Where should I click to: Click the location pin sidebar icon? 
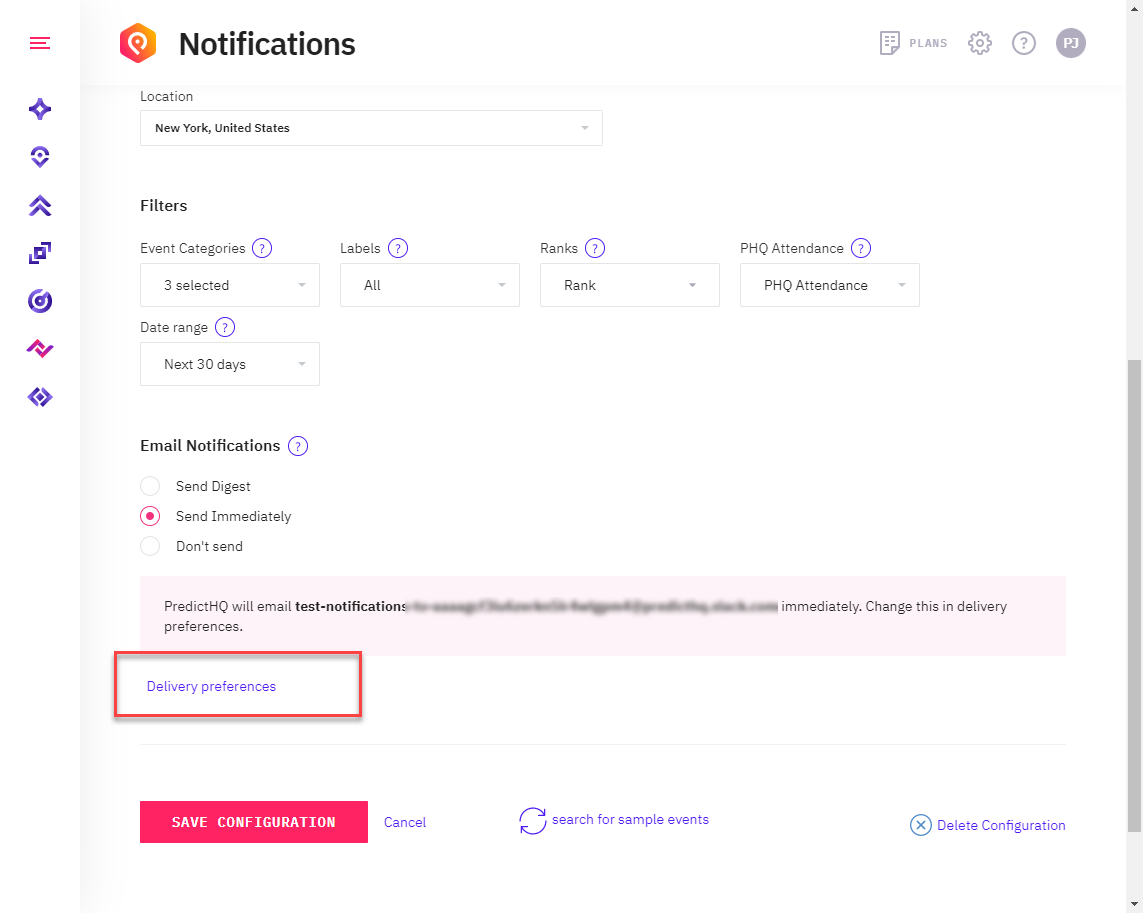40,157
